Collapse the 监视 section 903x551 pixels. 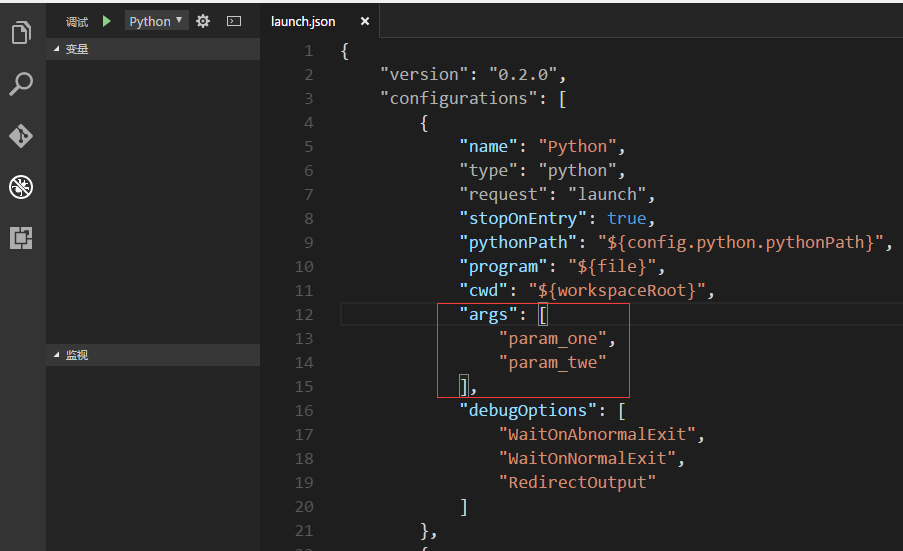coord(76,355)
